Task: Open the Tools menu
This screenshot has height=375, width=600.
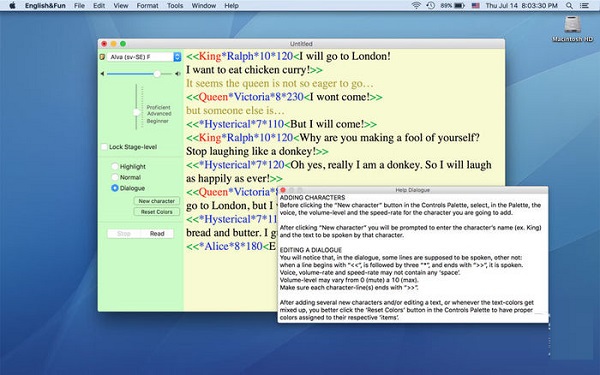Action: 175,6
